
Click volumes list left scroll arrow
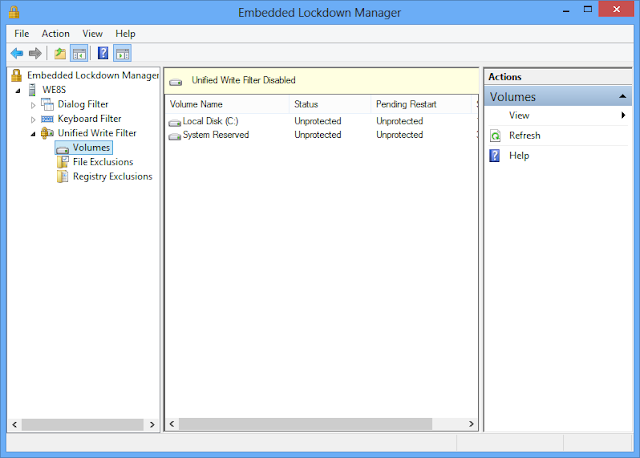172,424
